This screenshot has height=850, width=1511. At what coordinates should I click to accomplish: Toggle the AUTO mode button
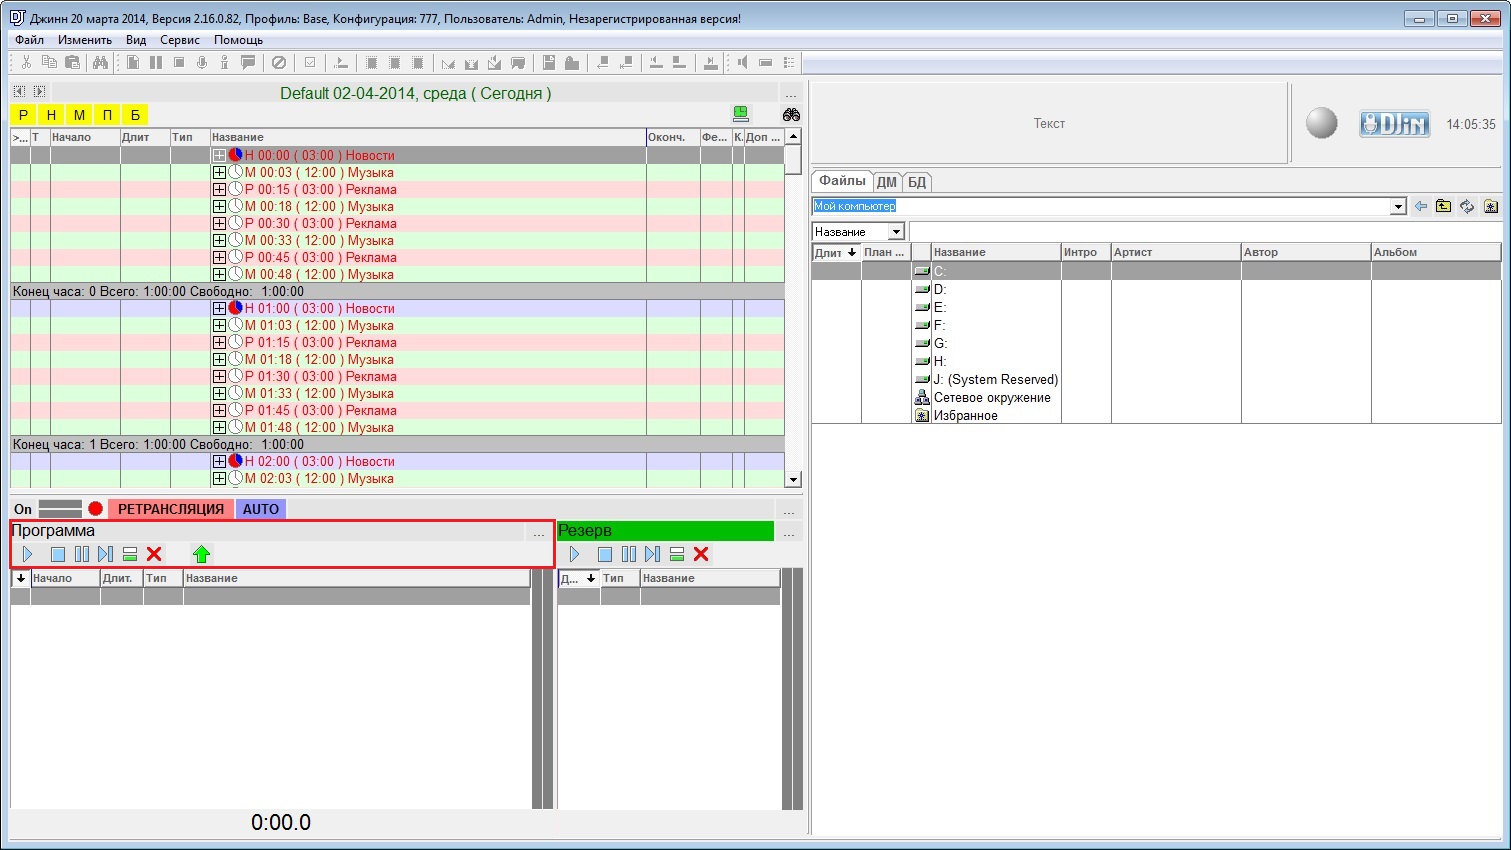[261, 509]
